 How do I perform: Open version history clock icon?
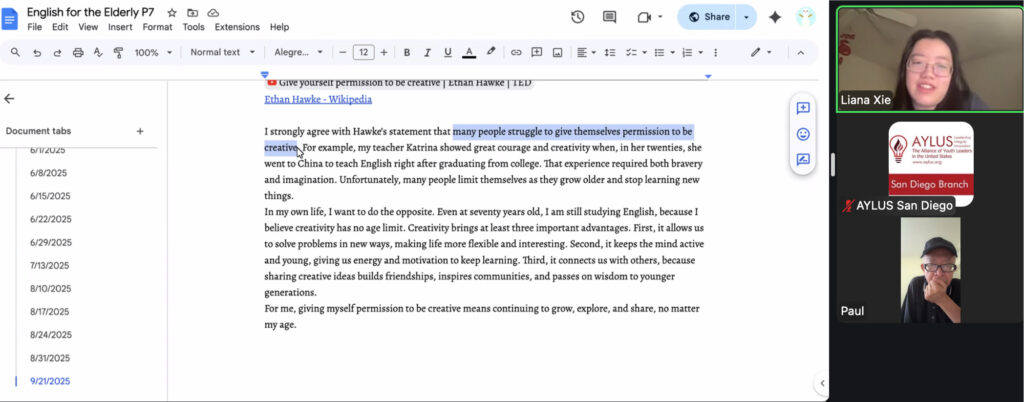pos(578,17)
